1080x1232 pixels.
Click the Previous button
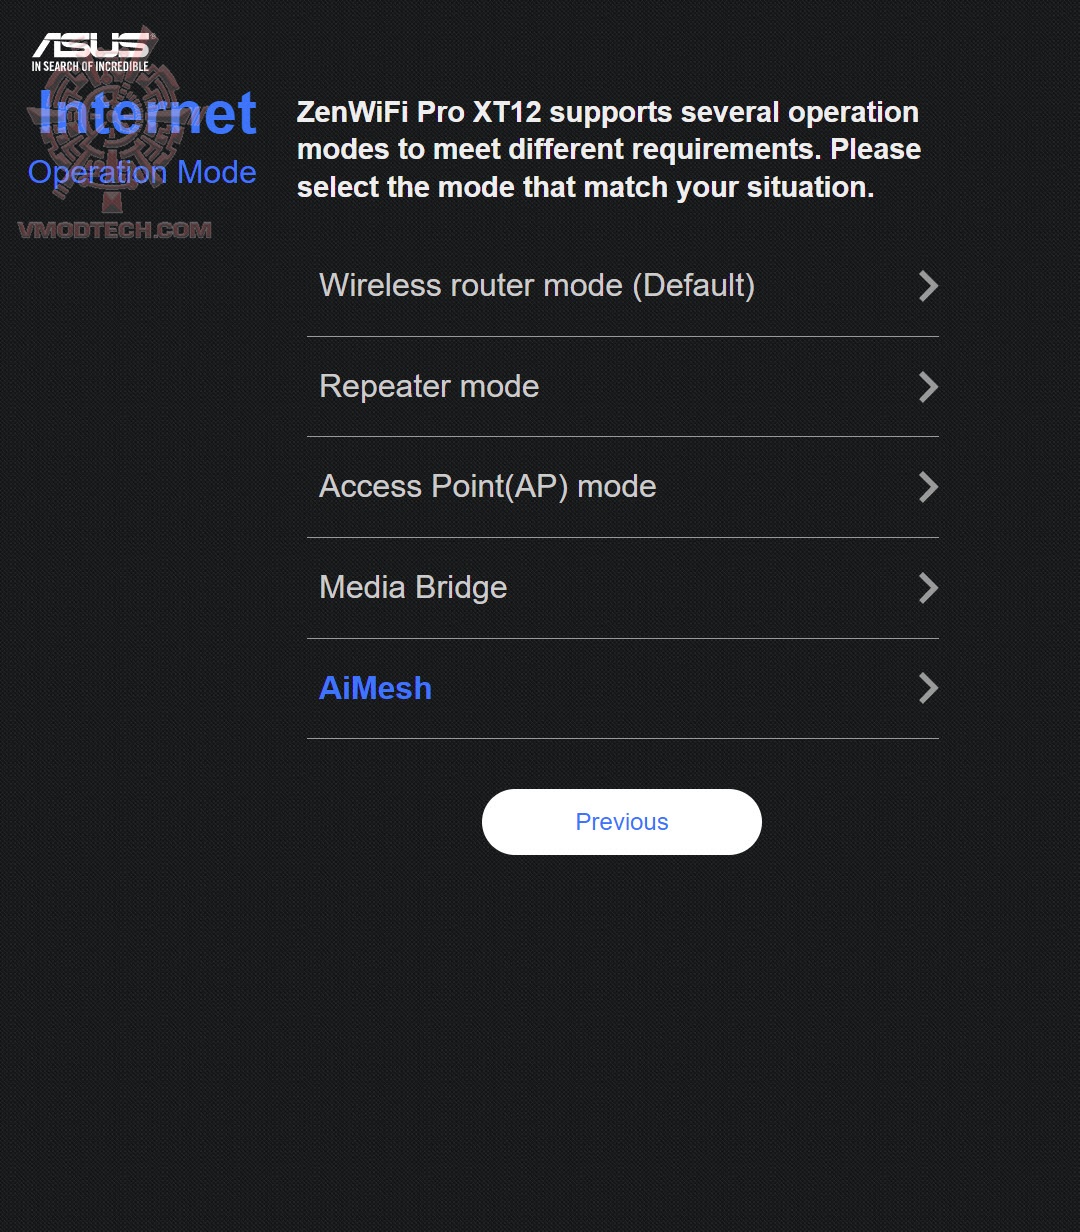tap(621, 822)
